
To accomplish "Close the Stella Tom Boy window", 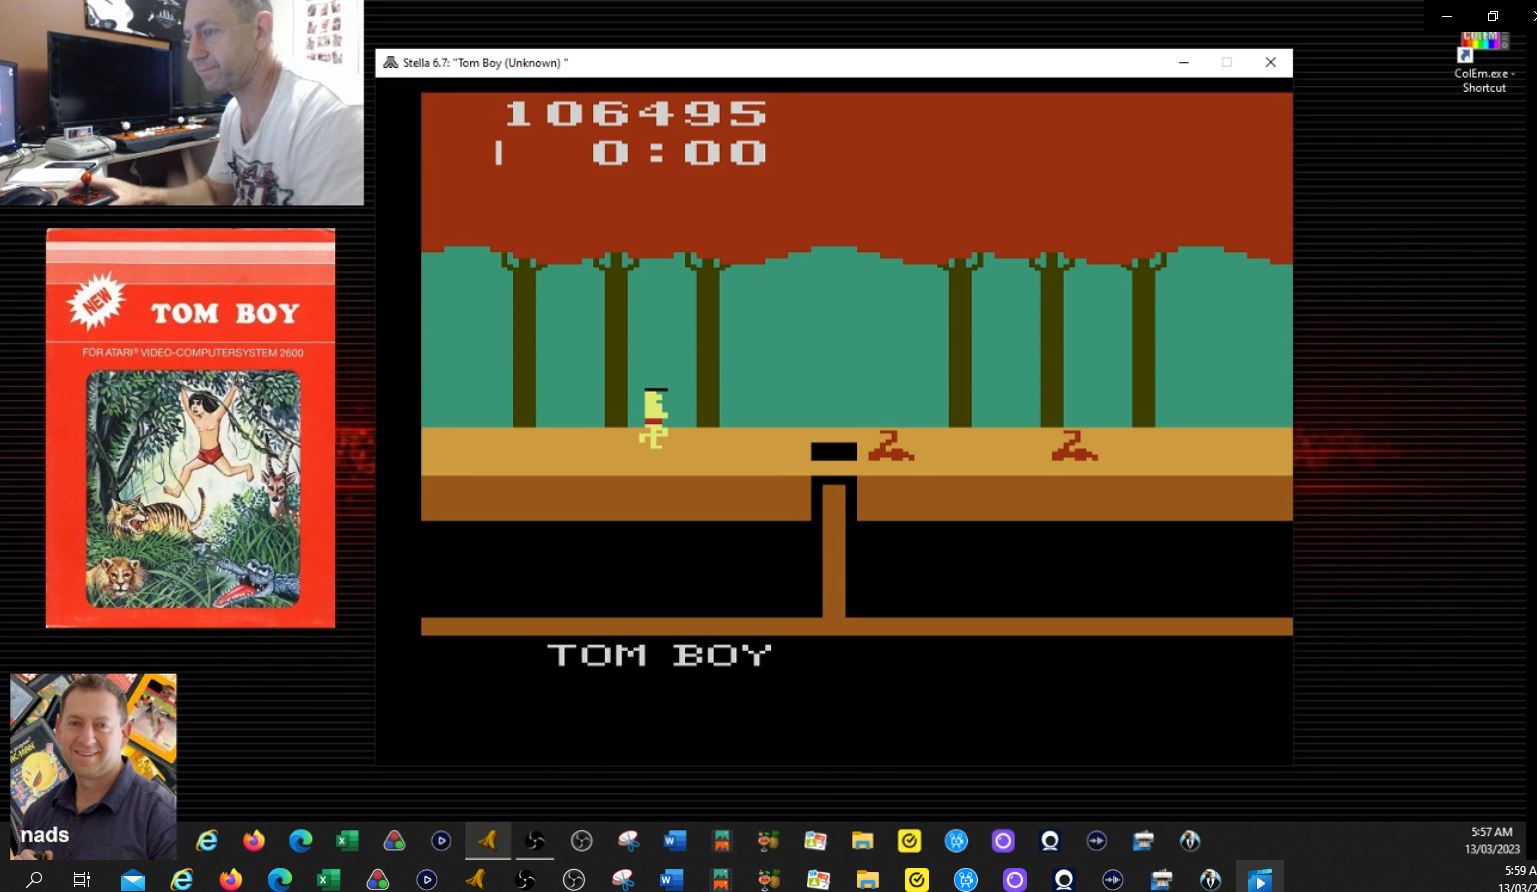I will [x=1270, y=62].
